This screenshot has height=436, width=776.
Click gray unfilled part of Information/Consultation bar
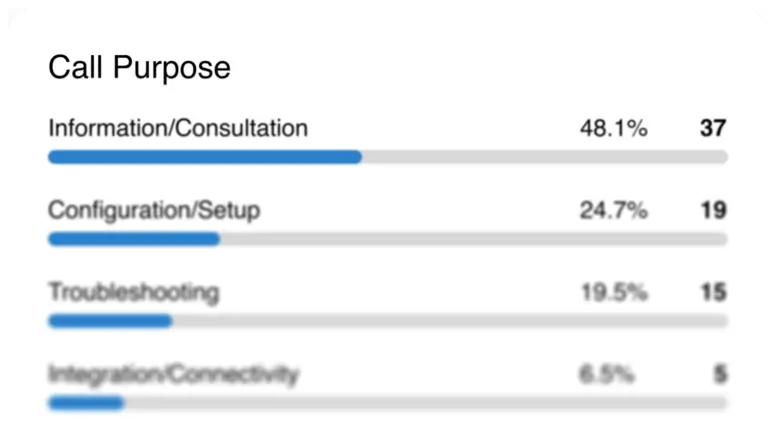tap(545, 157)
